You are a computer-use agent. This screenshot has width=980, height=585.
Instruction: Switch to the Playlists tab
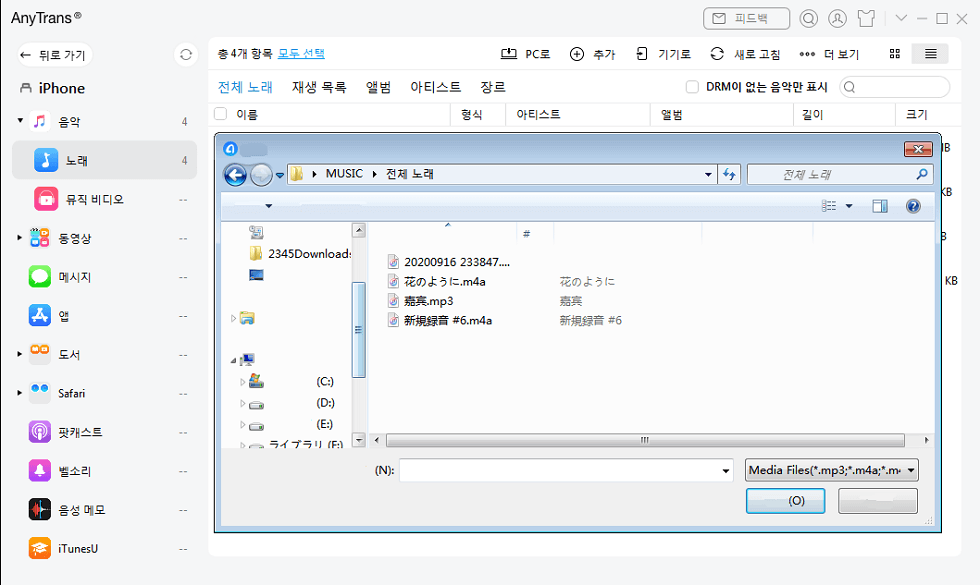(319, 87)
